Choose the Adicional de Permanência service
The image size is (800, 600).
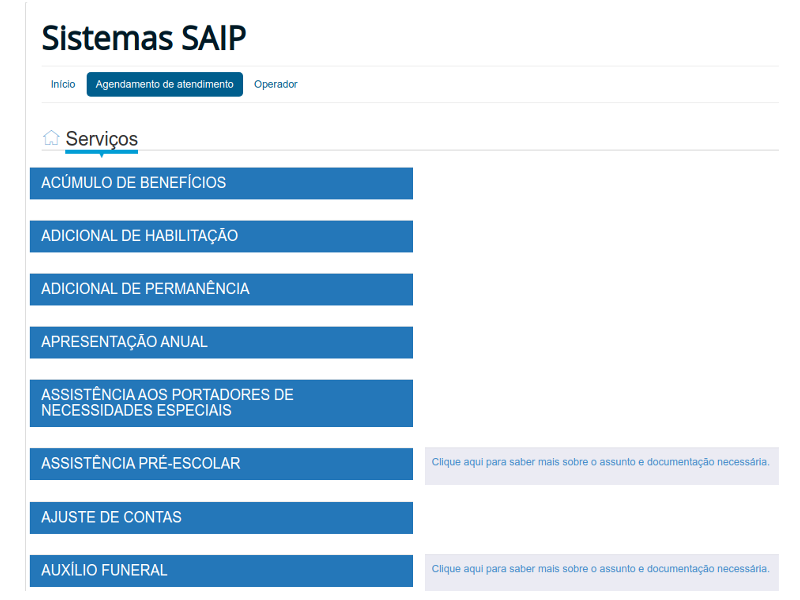[x=221, y=289]
